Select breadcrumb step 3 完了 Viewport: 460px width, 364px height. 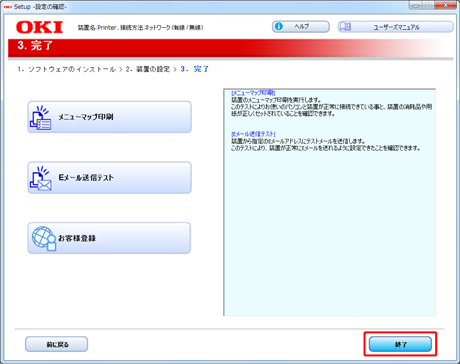pyautogui.click(x=195, y=69)
